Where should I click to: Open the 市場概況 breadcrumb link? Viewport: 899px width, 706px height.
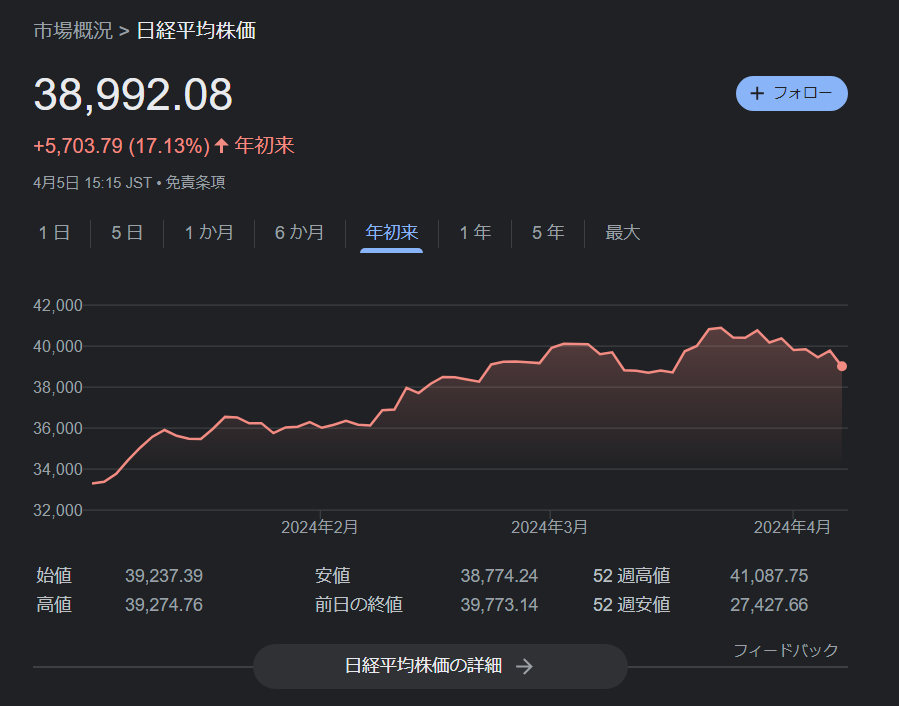73,30
